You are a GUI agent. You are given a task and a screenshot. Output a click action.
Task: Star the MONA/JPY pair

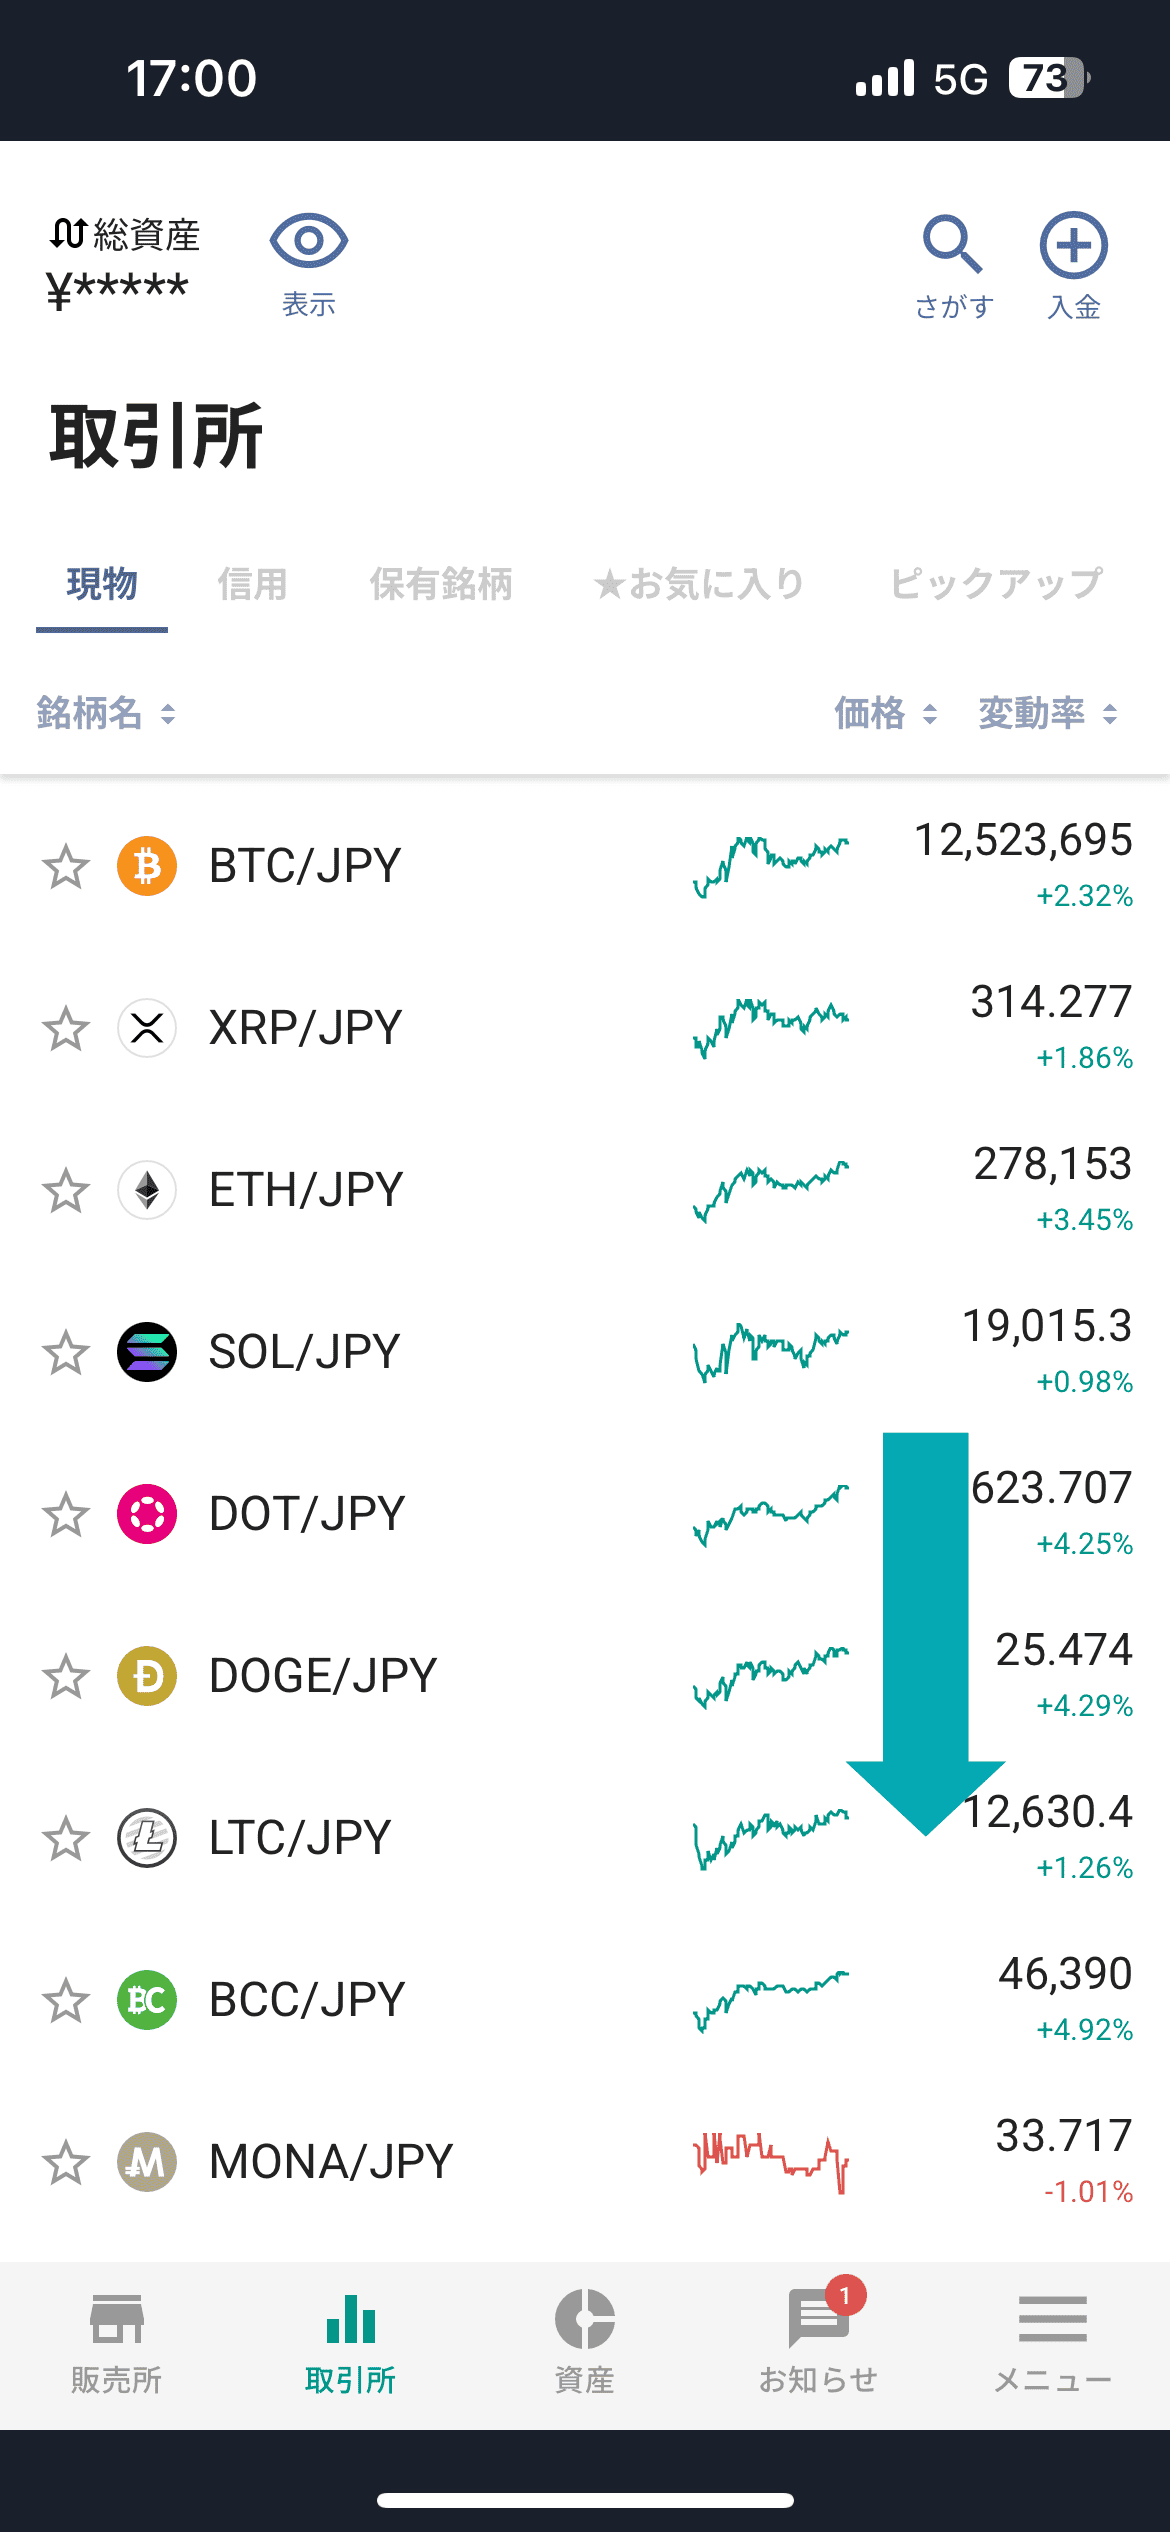(x=66, y=2162)
